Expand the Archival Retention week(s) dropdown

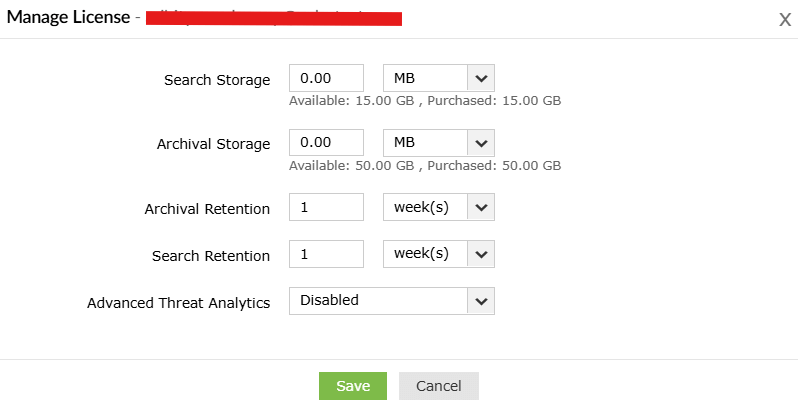[x=439, y=207]
